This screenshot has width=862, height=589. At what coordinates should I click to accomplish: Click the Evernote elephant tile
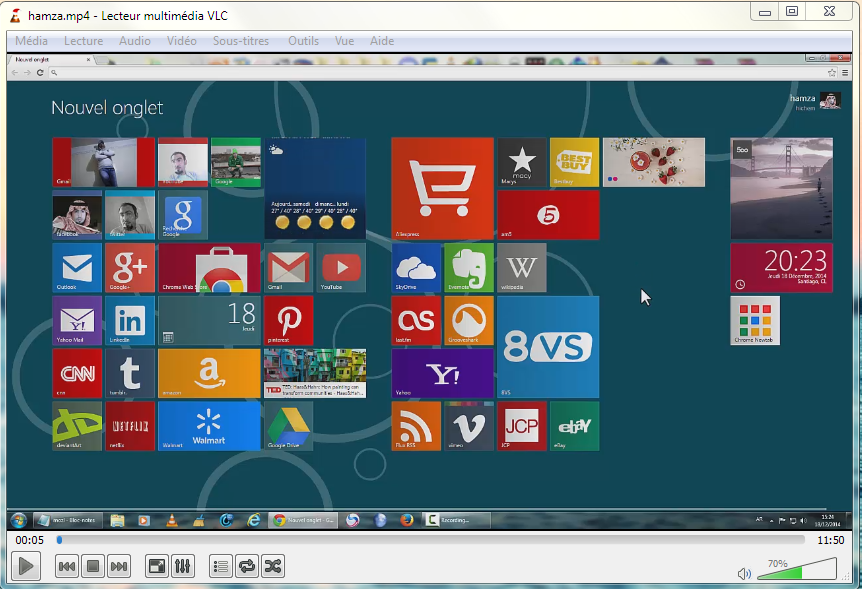click(469, 268)
